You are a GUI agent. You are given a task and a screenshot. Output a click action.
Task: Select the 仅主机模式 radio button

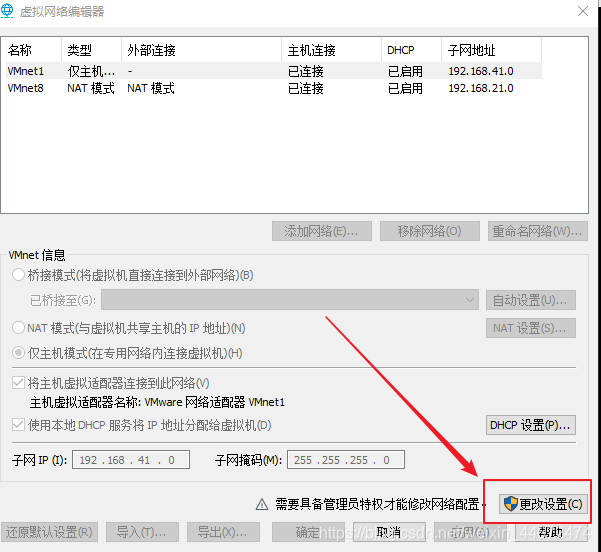18,353
